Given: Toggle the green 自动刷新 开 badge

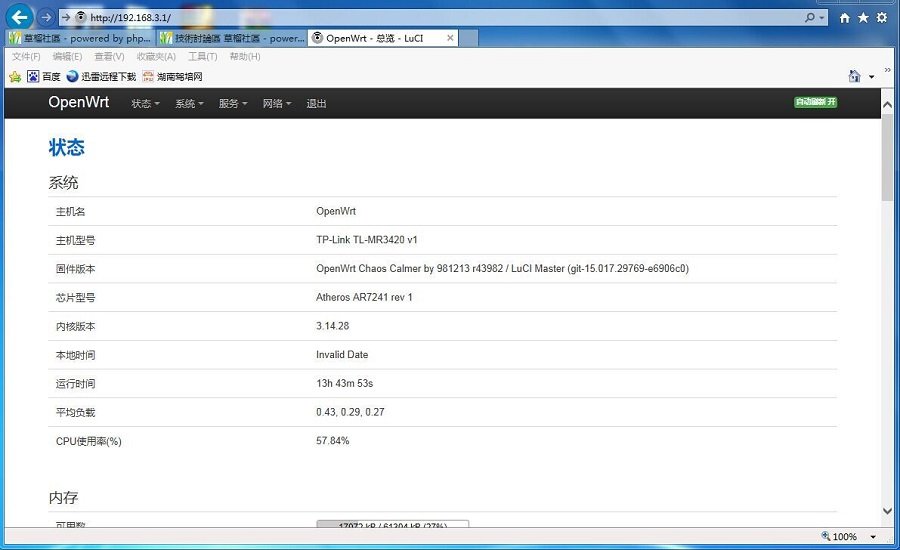Looking at the screenshot, I should tap(816, 102).
